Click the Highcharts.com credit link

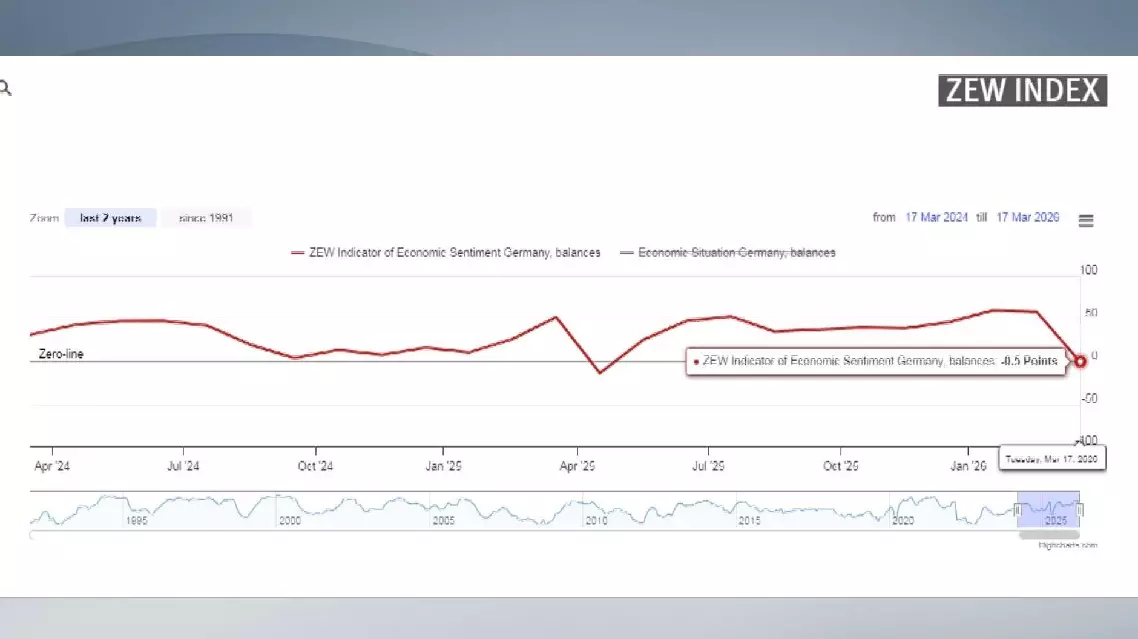[x=1067, y=545]
